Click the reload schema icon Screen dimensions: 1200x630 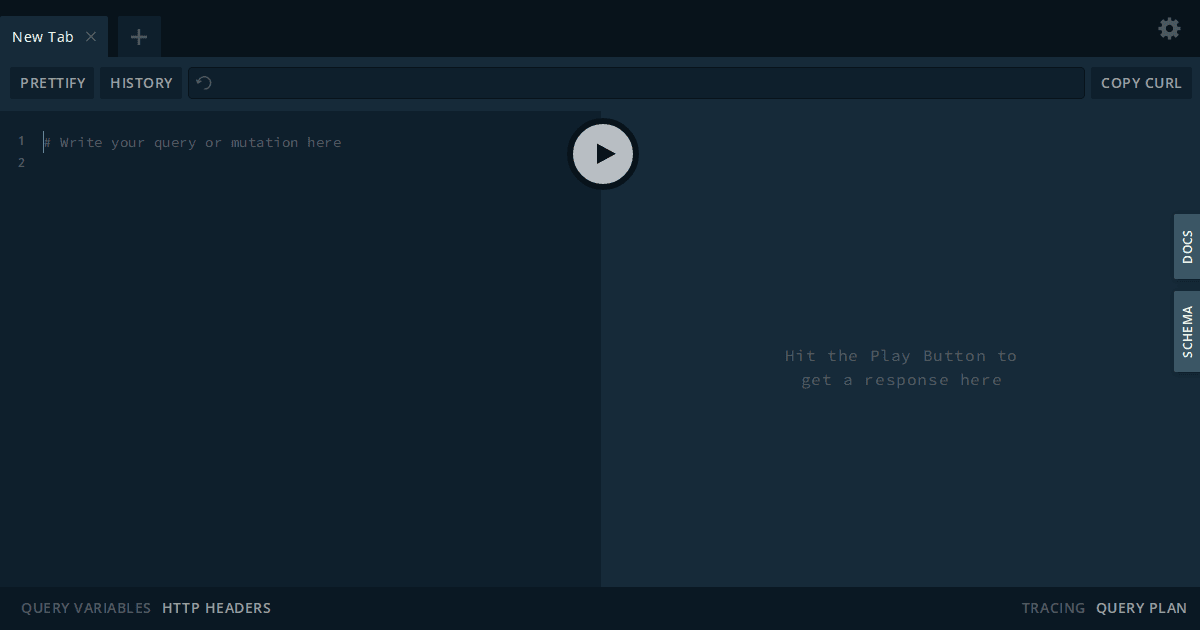tap(204, 83)
